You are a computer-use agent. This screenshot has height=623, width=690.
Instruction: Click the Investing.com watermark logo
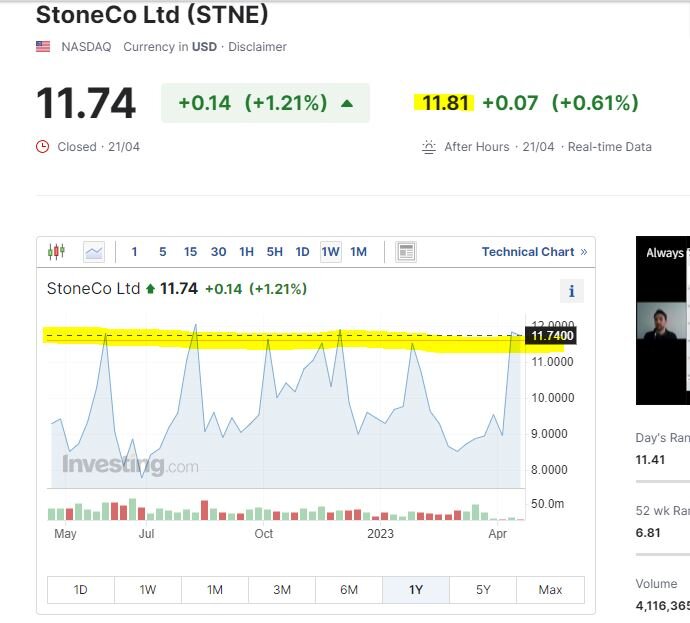[x=130, y=465]
